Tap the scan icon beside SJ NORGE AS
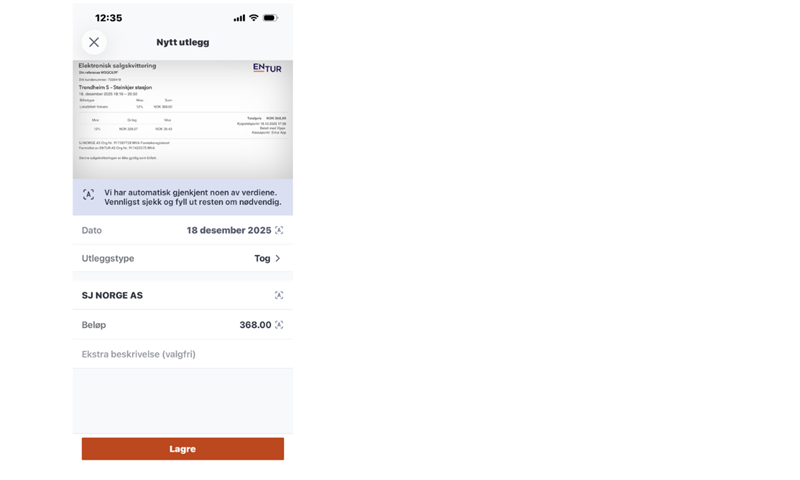Screen dimensions: 800x480 (x=279, y=295)
